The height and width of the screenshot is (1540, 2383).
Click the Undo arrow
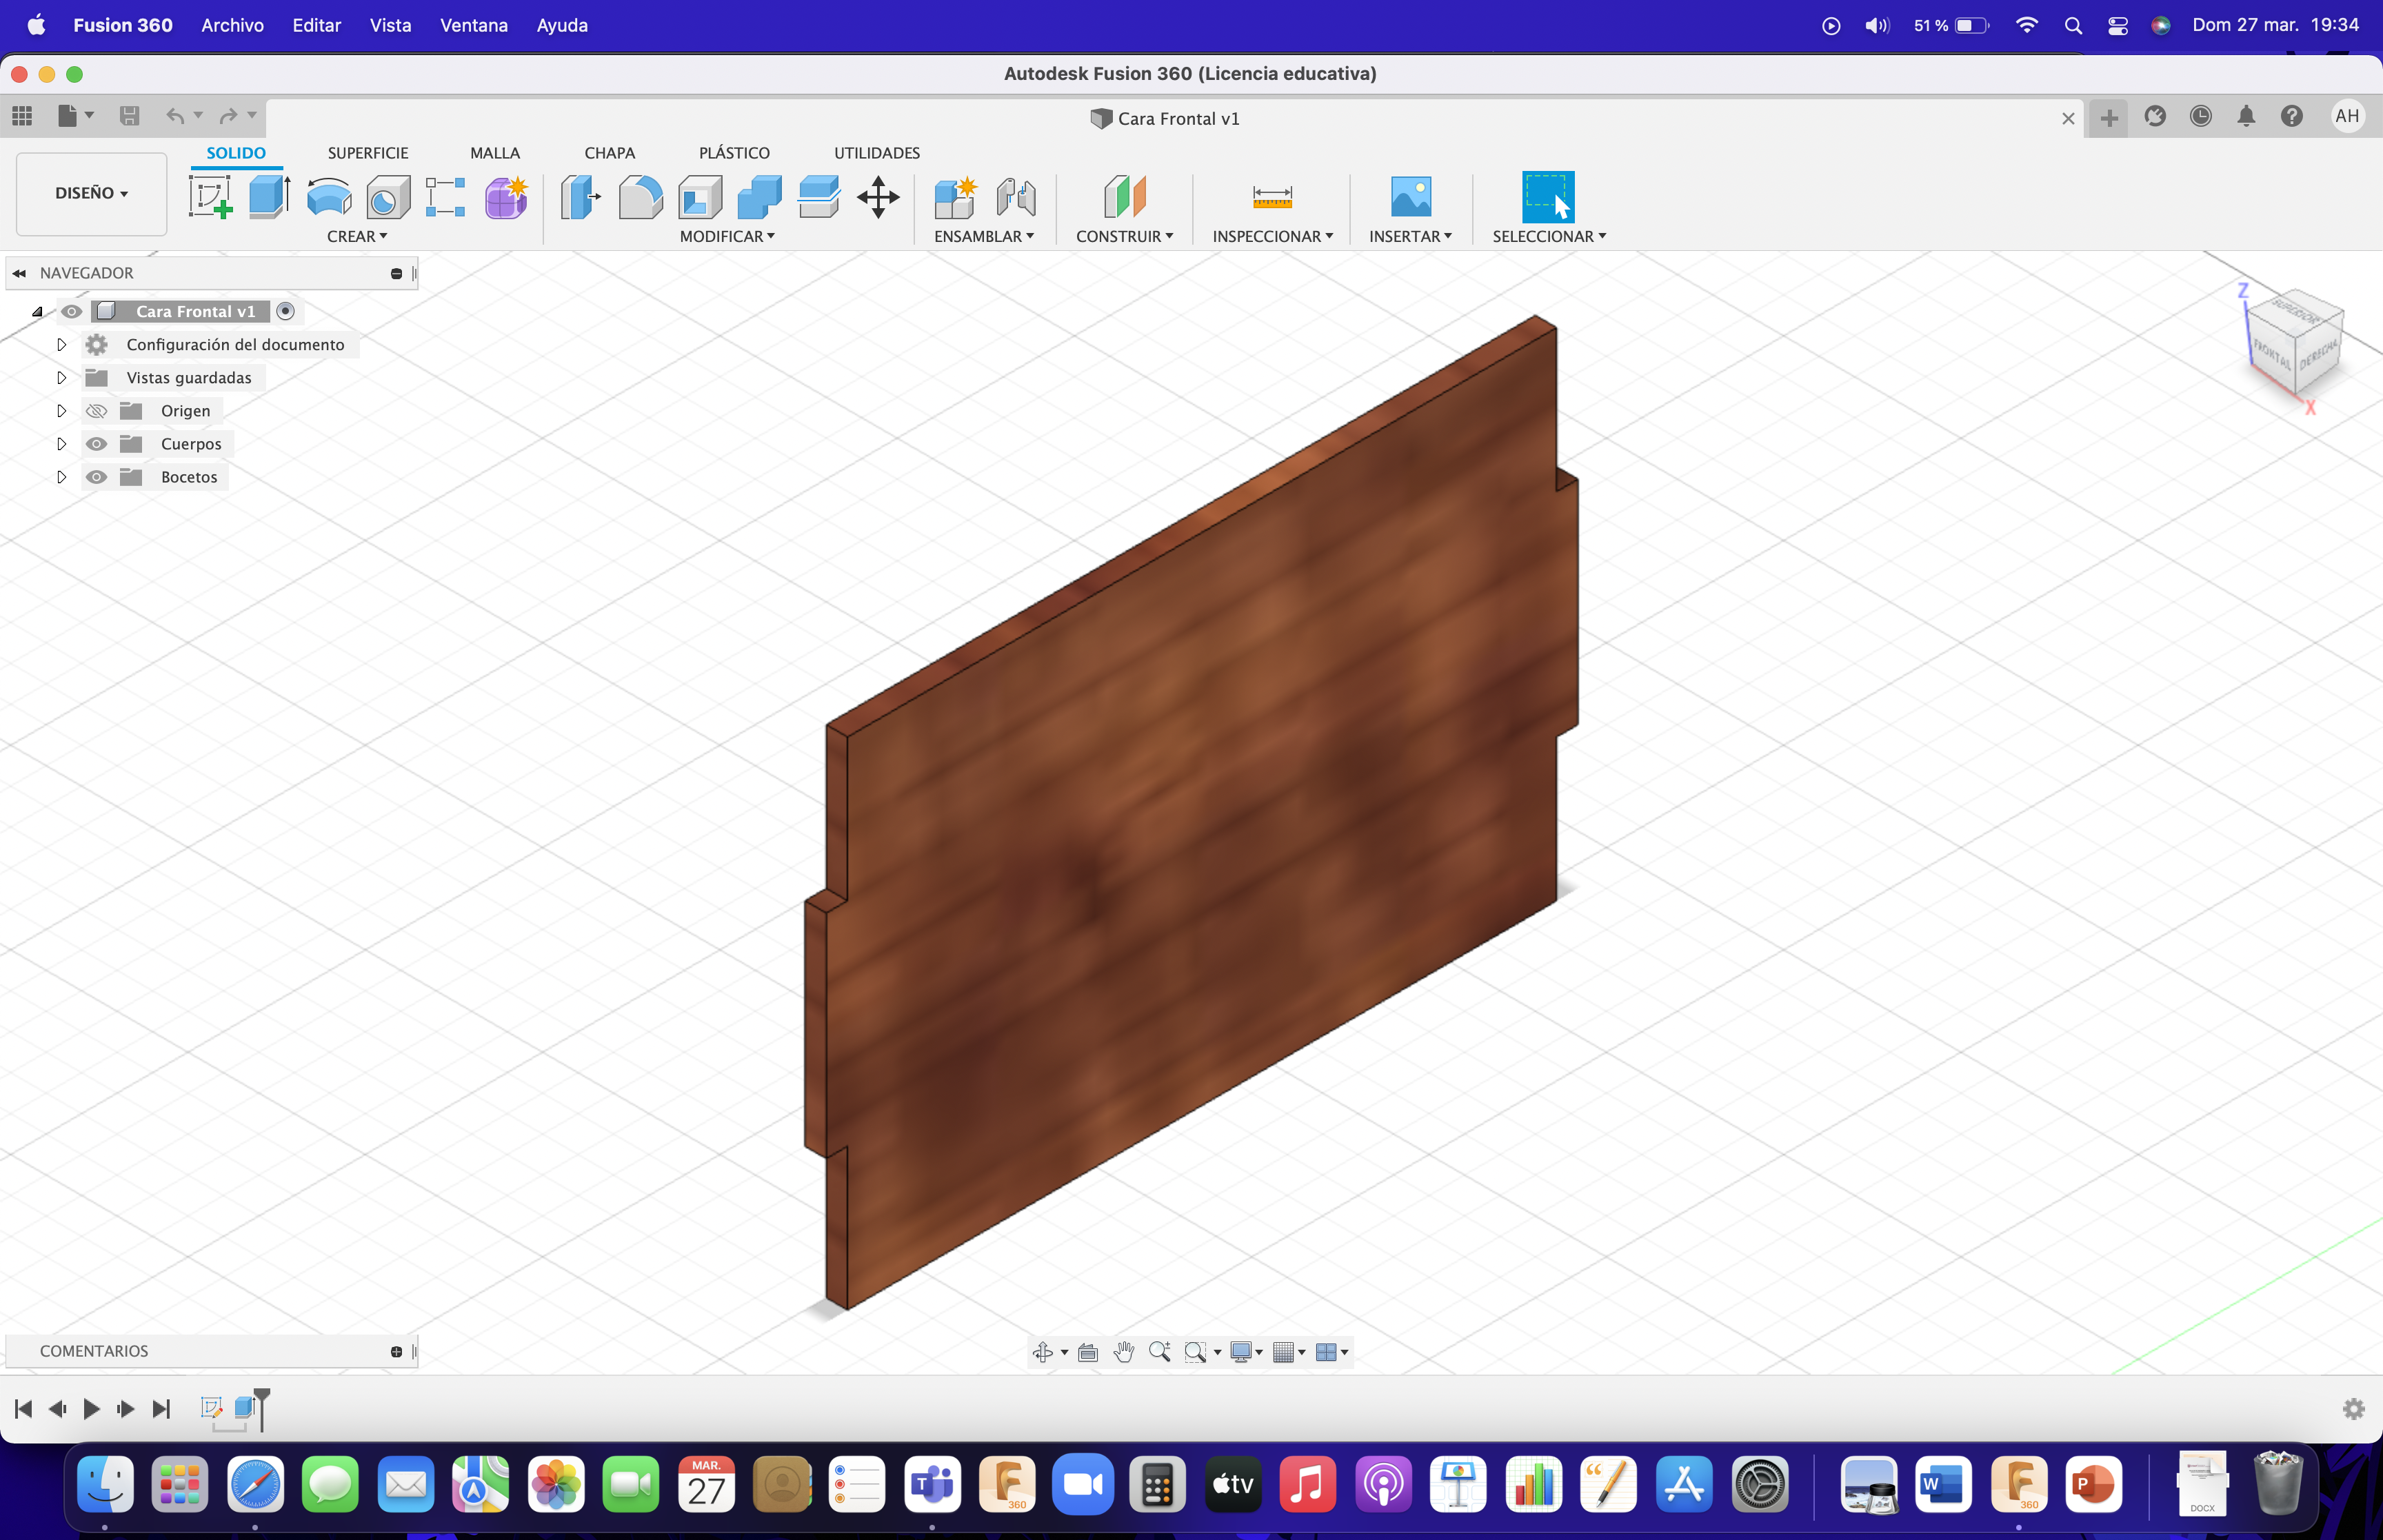(x=175, y=116)
